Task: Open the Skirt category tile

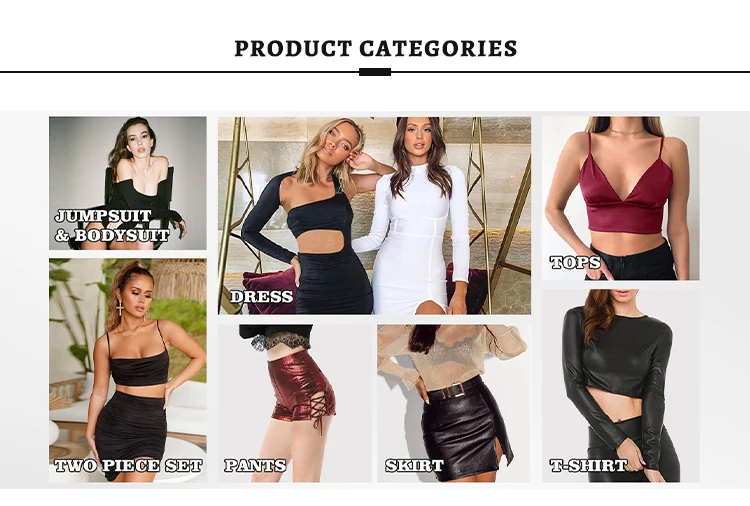Action: coord(453,403)
